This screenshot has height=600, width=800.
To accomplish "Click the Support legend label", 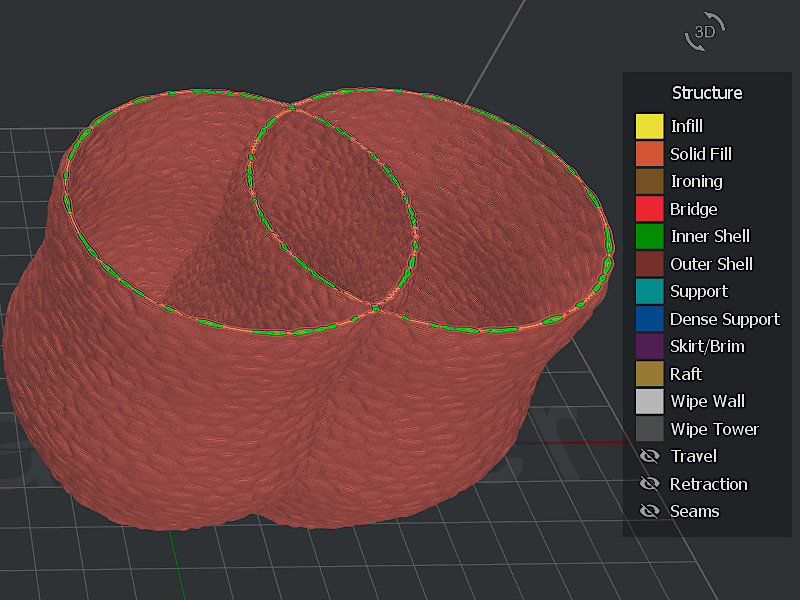I will (x=699, y=291).
